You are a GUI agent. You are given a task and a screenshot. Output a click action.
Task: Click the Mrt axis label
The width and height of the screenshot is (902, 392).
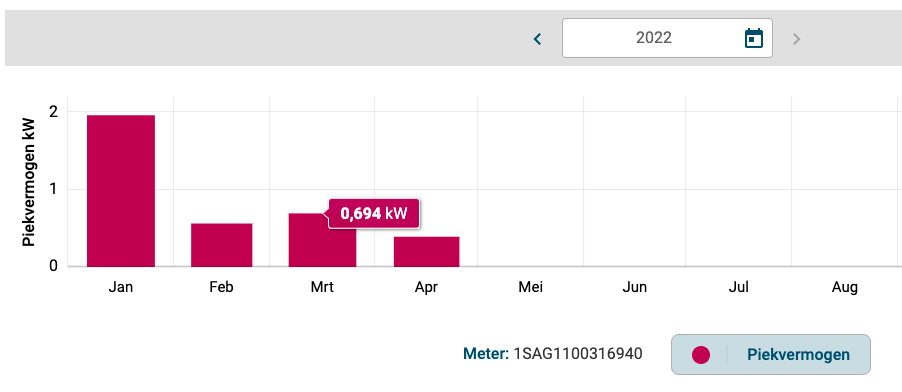(x=322, y=287)
